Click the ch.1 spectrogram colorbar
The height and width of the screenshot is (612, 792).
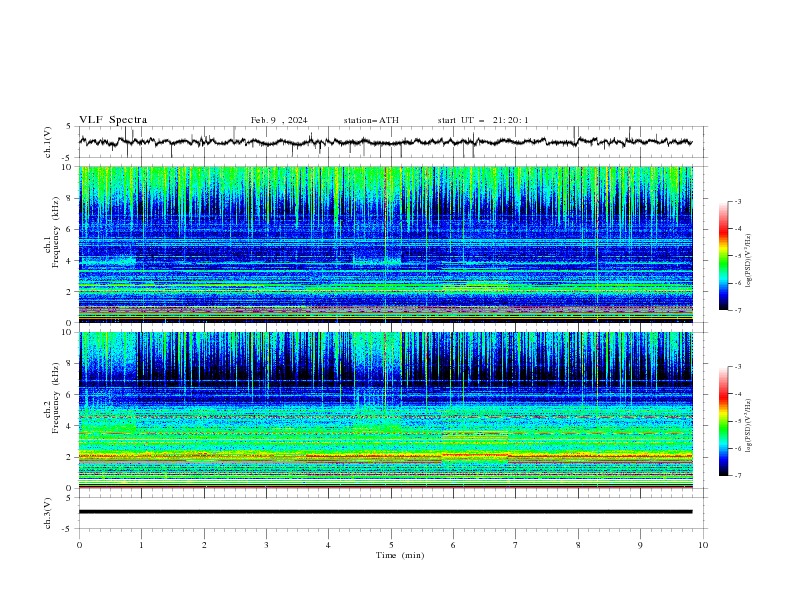pyautogui.click(x=723, y=255)
